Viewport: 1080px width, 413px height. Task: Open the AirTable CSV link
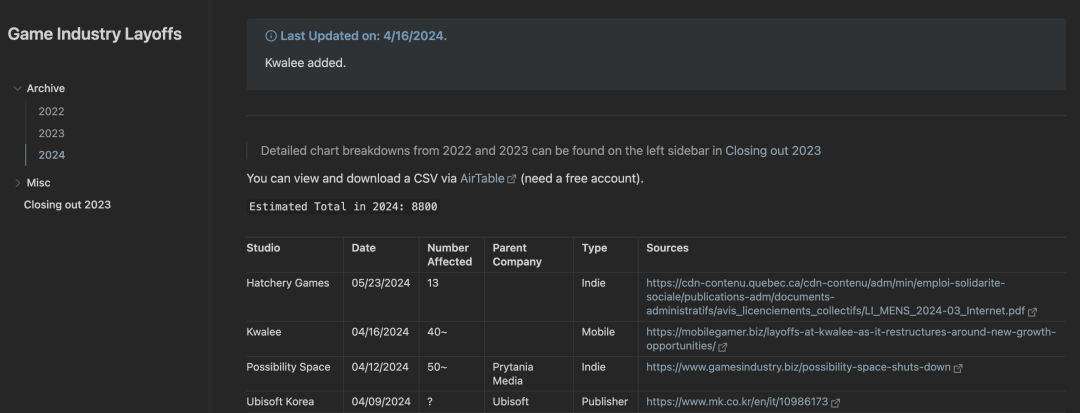pos(482,179)
